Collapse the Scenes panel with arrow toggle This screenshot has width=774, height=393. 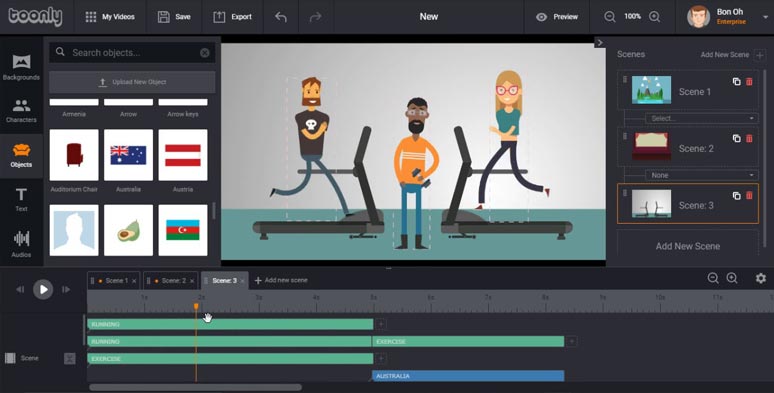[600, 42]
